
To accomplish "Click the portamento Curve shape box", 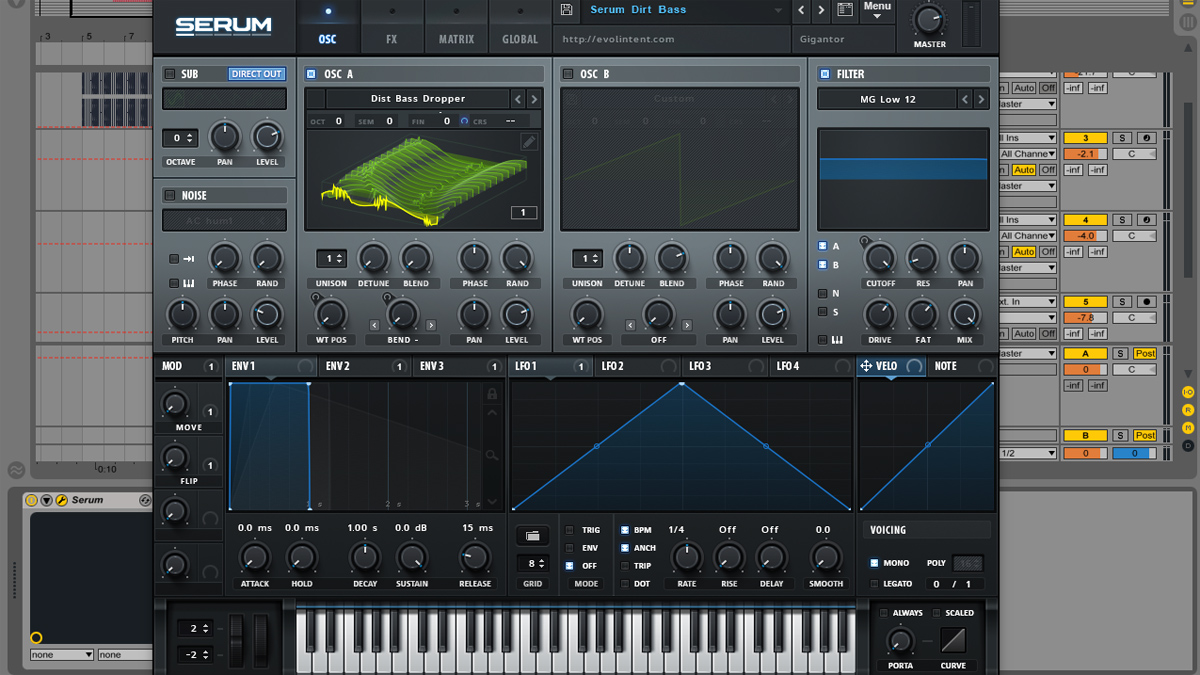I will click(x=953, y=640).
